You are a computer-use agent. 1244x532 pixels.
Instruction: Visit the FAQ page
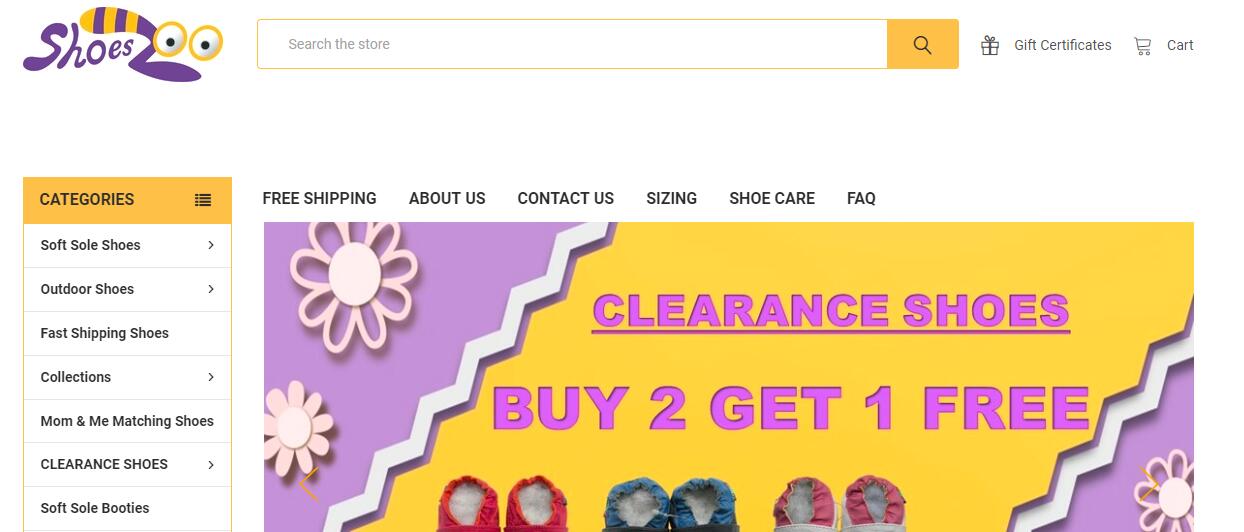[861, 198]
